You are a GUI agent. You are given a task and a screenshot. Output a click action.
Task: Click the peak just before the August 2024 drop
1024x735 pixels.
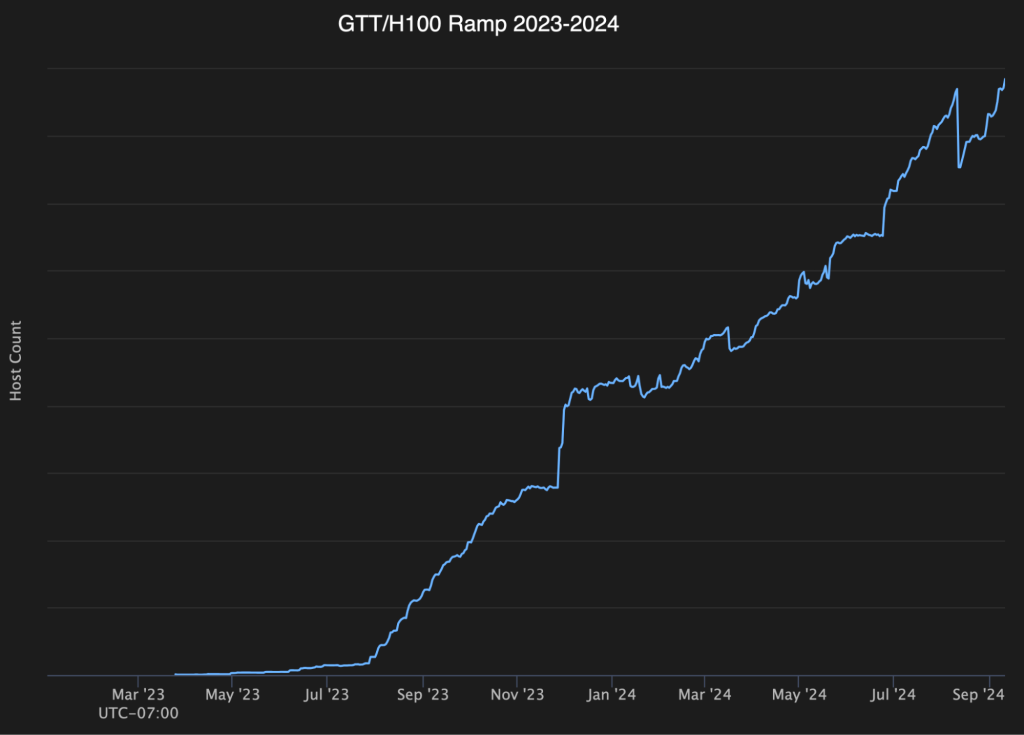click(x=957, y=90)
